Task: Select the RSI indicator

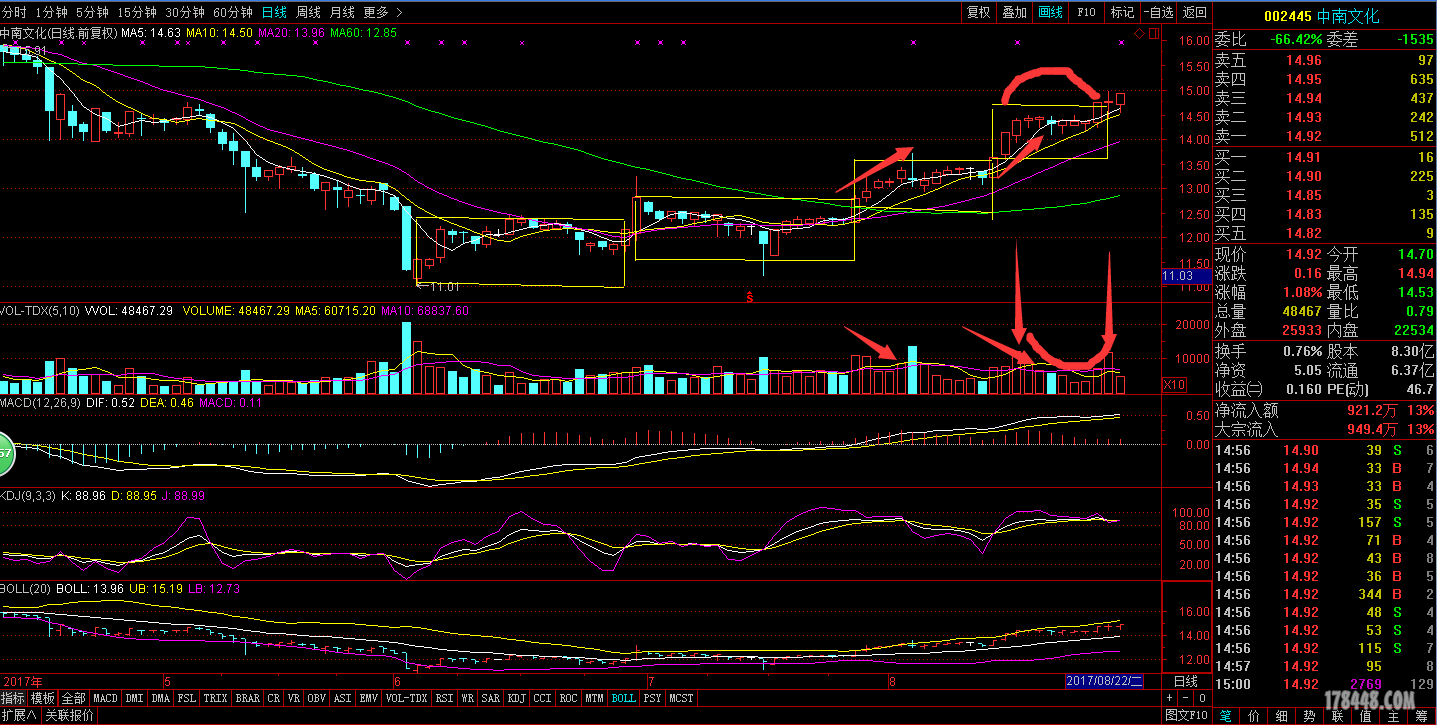Action: [443, 698]
